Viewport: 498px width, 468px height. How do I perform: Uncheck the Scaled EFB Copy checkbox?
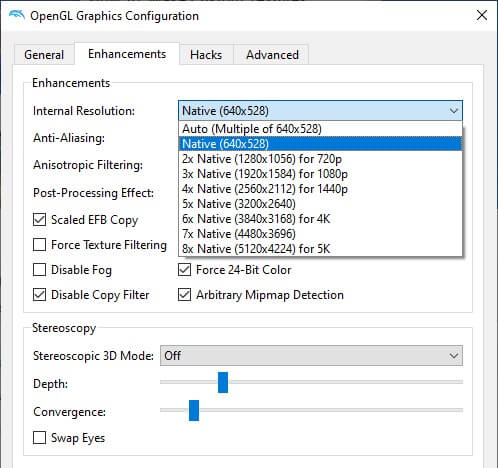(x=39, y=220)
